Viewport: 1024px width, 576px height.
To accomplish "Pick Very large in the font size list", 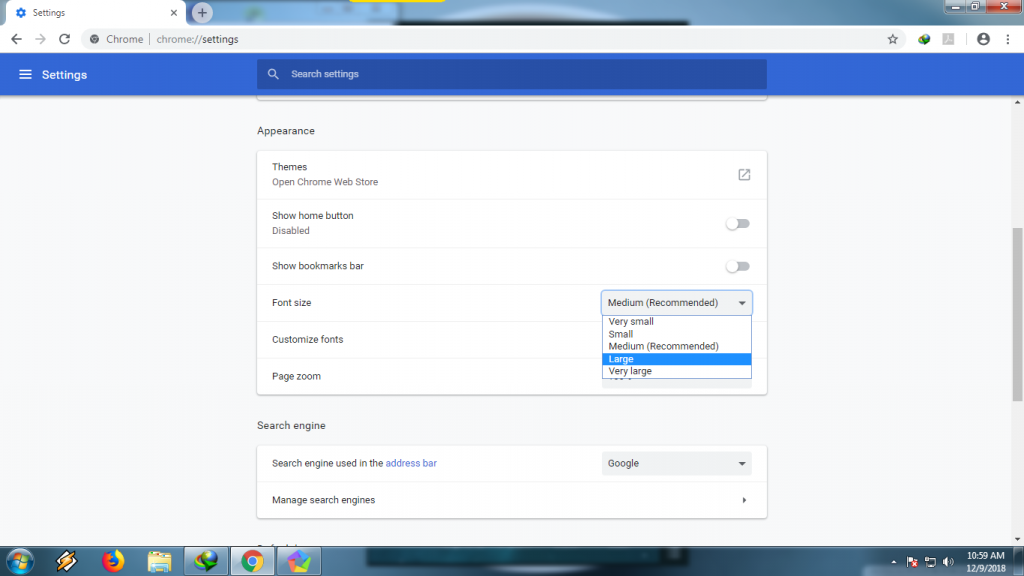I will pos(676,371).
